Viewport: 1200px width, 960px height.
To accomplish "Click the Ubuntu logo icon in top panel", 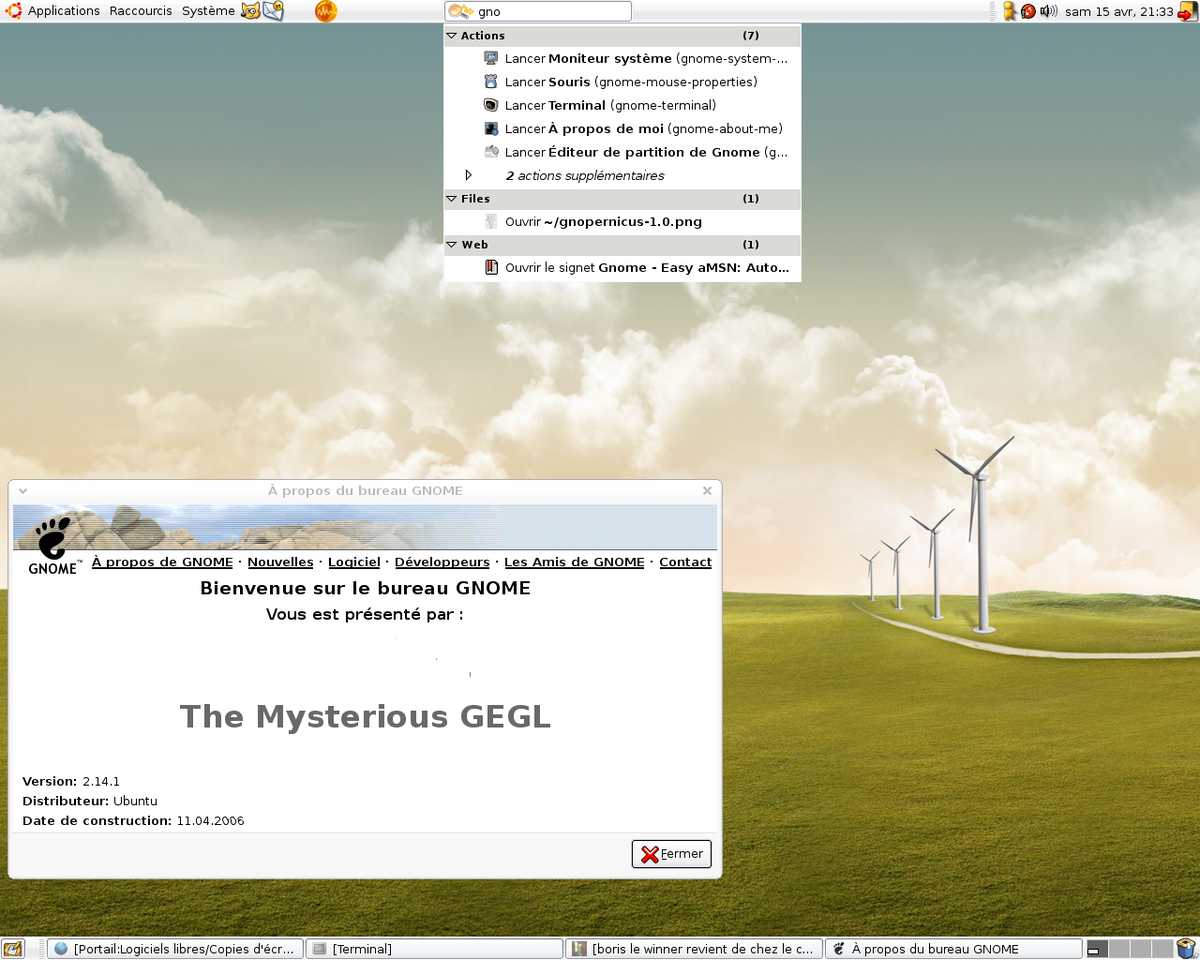I will click(x=13, y=11).
